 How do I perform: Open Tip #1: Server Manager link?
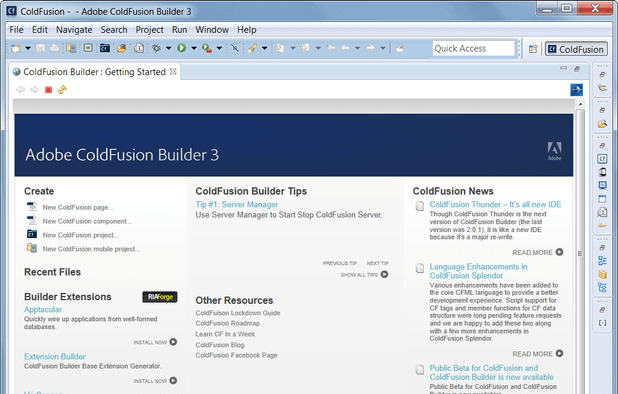pos(236,204)
